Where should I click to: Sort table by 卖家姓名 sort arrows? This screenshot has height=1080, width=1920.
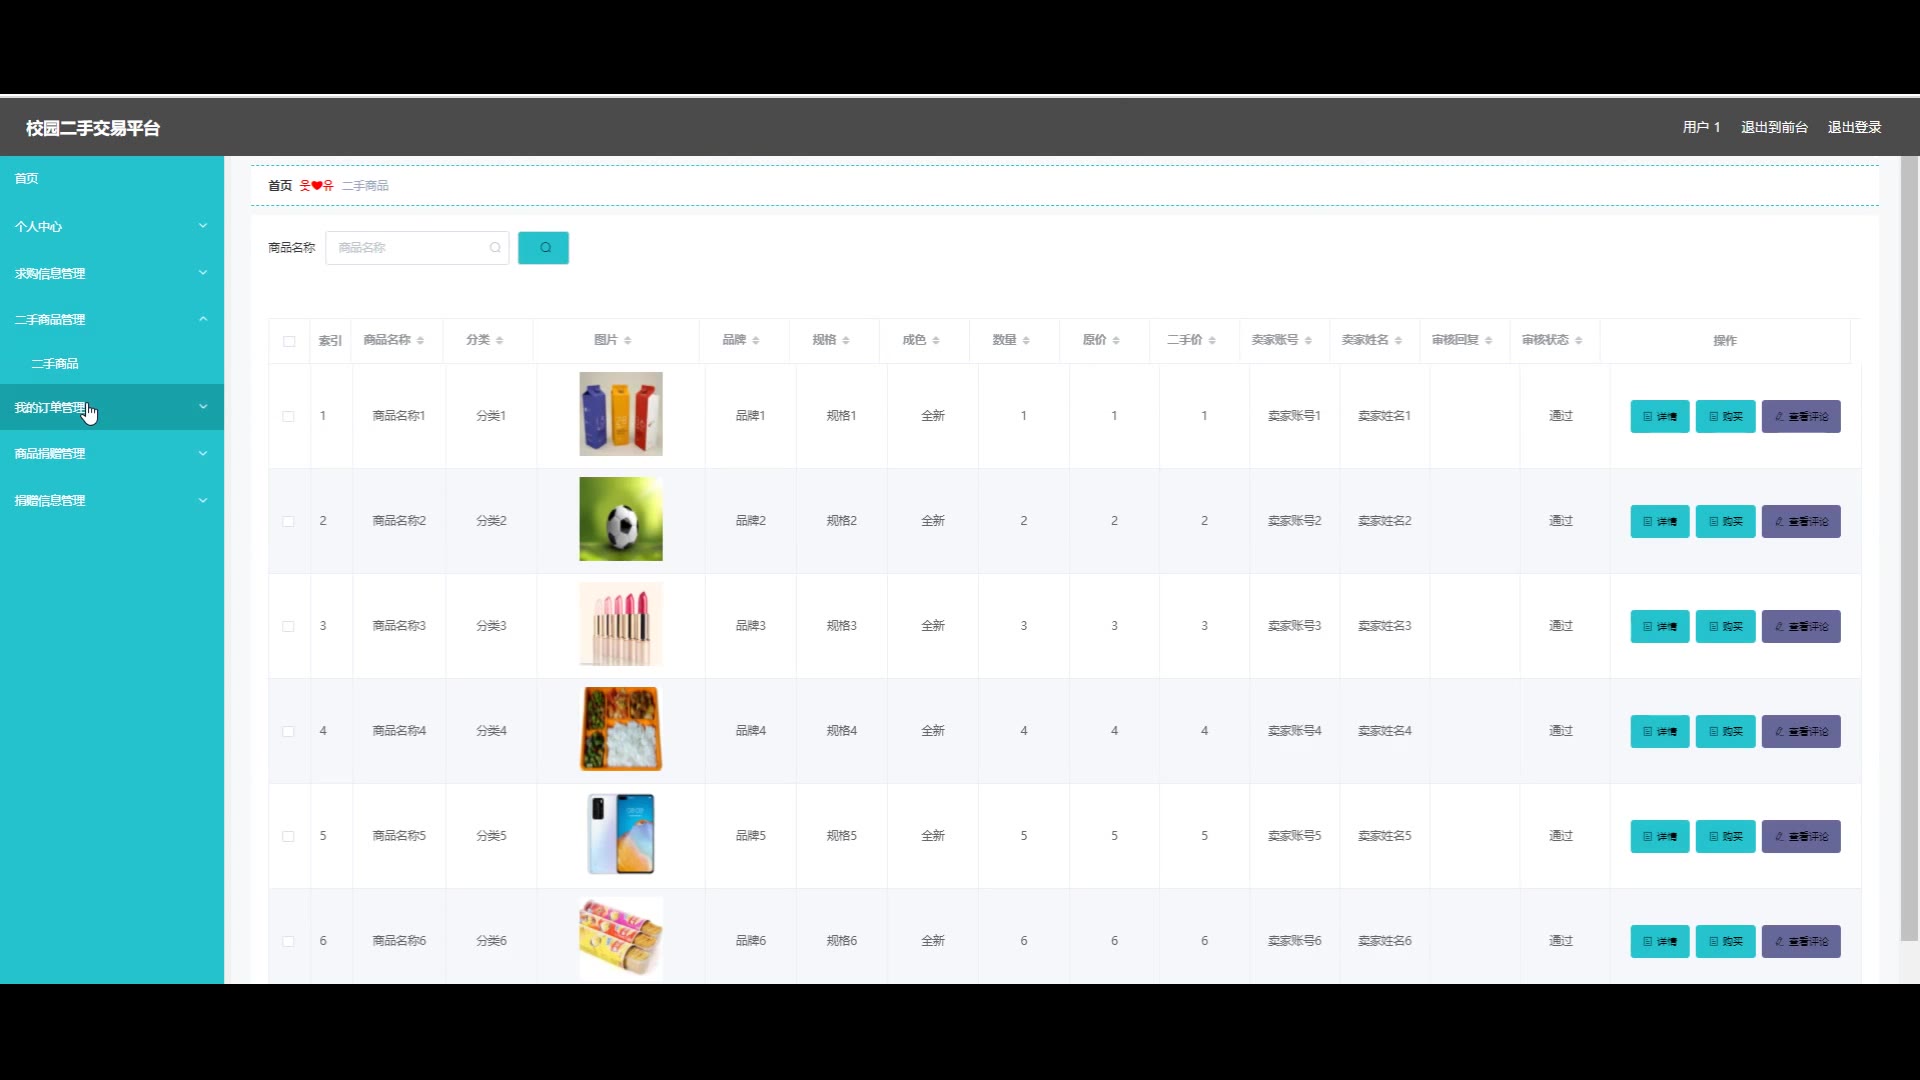[x=1397, y=341]
